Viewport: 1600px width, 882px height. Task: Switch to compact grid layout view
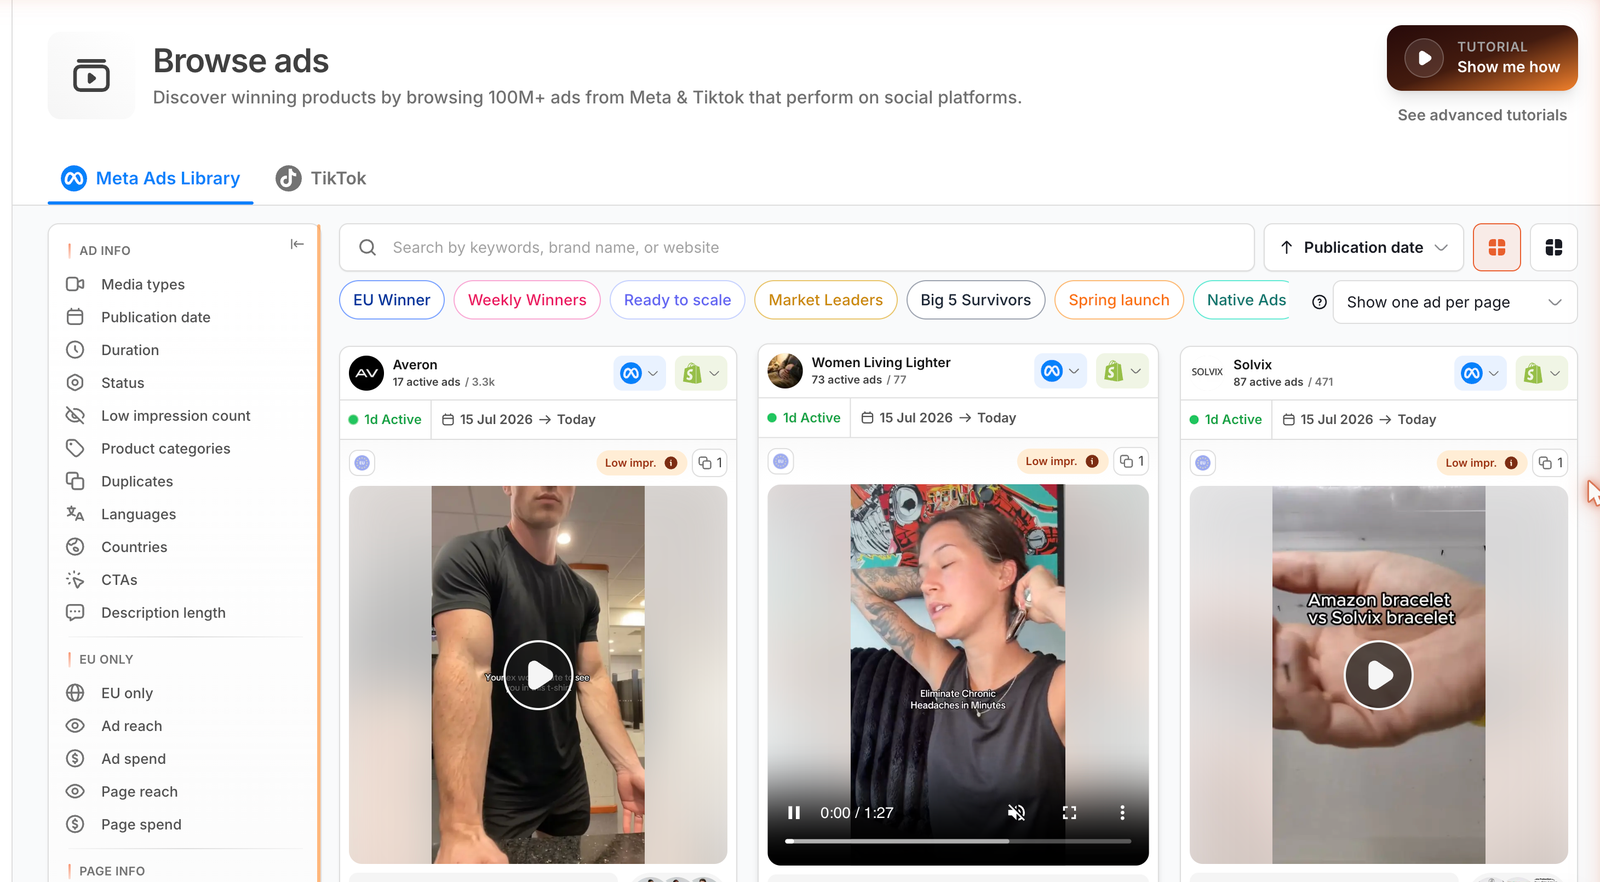pos(1554,248)
